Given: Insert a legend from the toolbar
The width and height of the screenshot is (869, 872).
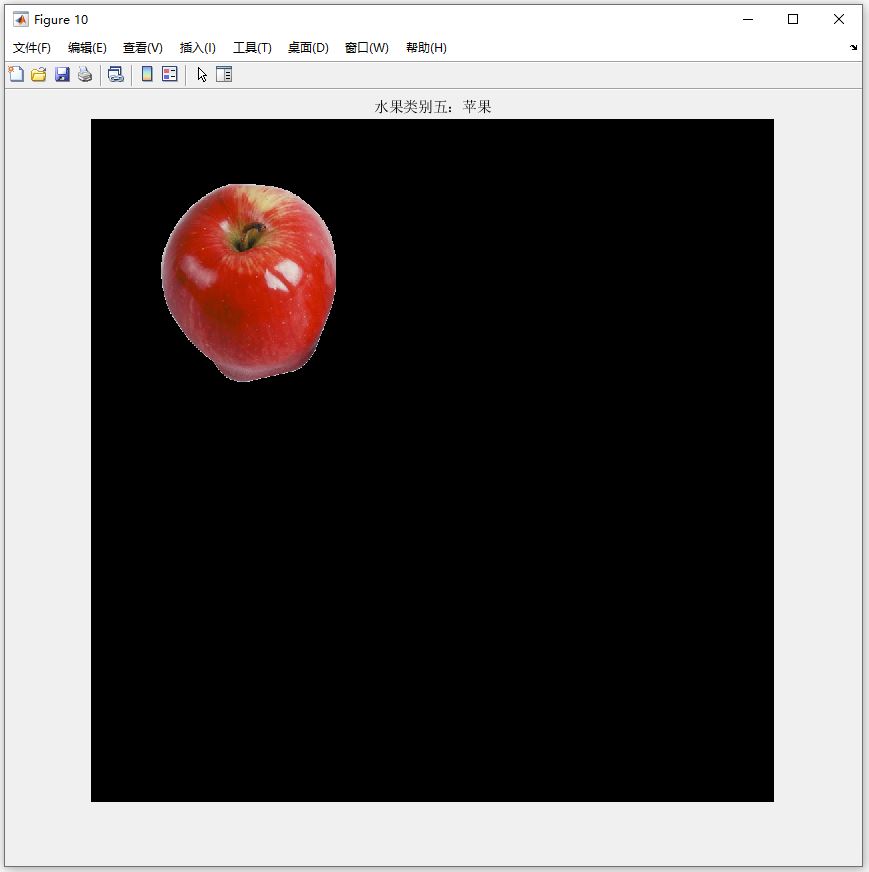Looking at the screenshot, I should [170, 74].
